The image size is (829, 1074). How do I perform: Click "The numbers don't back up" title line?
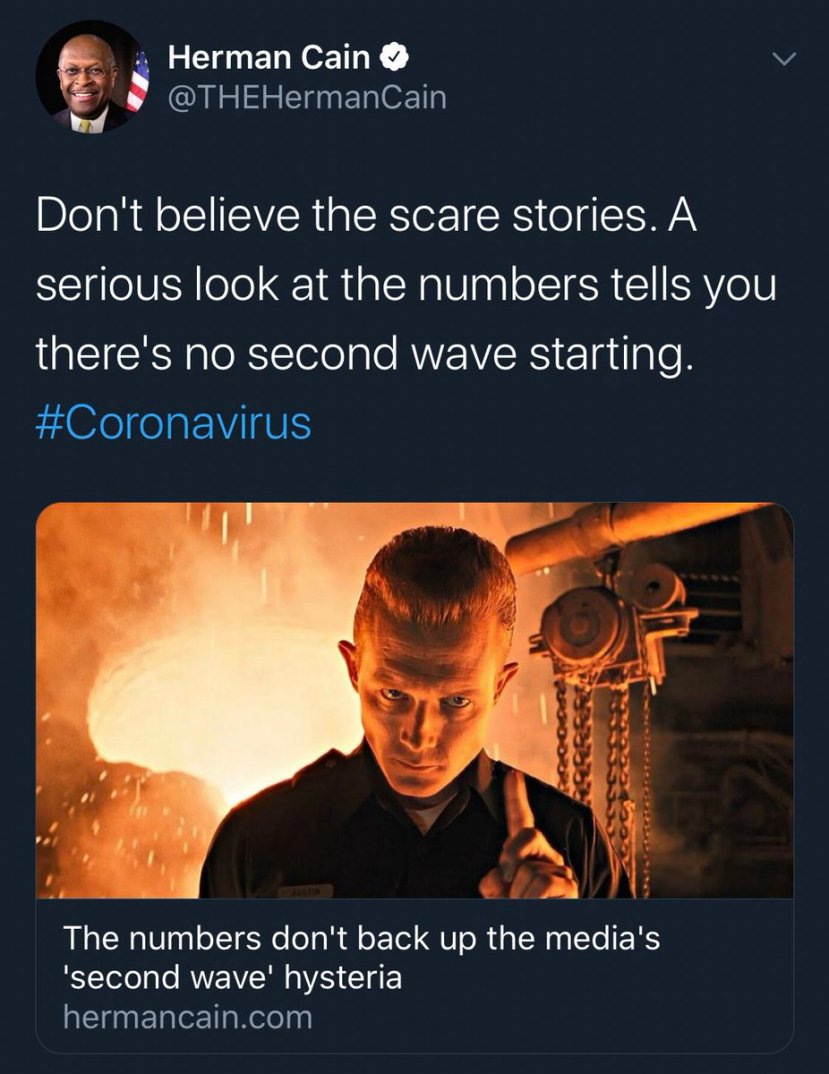click(x=362, y=938)
